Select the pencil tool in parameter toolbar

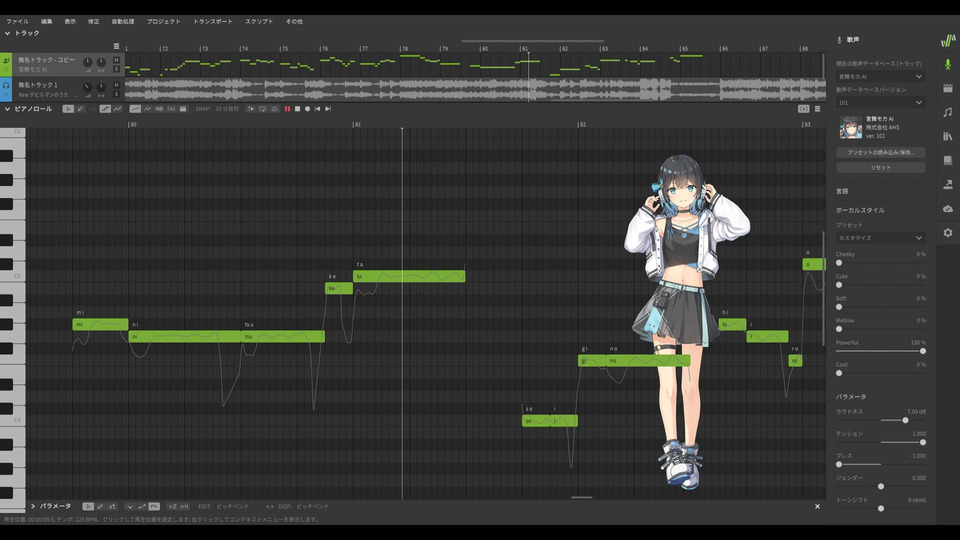(100, 506)
